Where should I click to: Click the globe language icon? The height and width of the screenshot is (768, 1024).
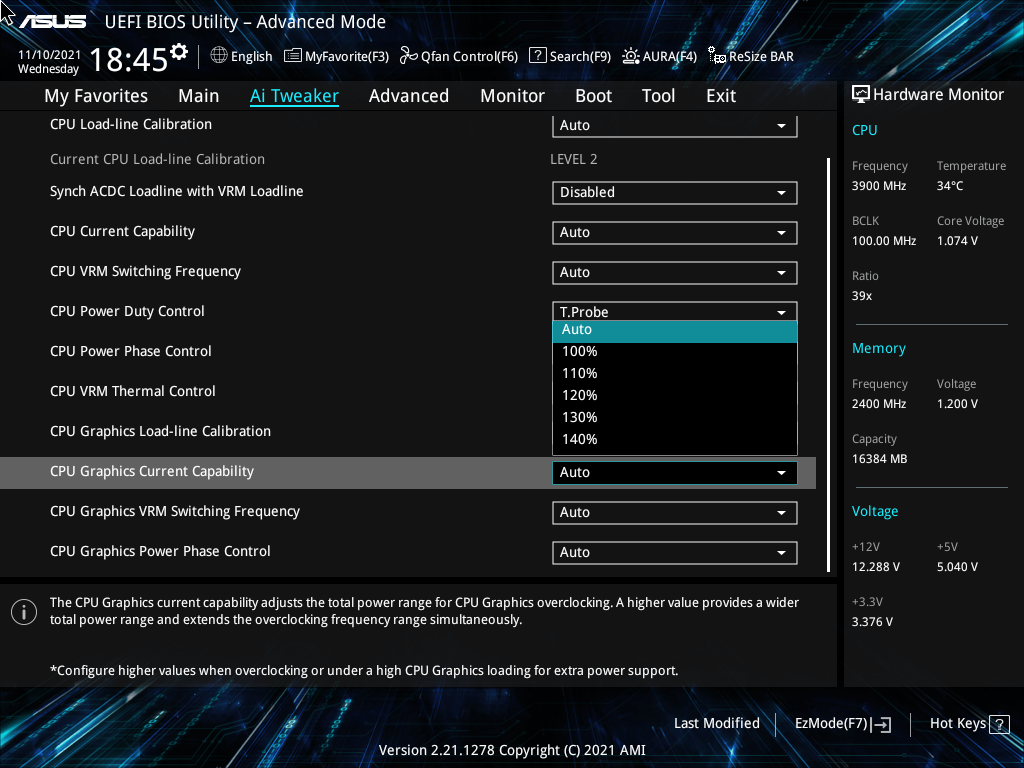click(x=219, y=56)
